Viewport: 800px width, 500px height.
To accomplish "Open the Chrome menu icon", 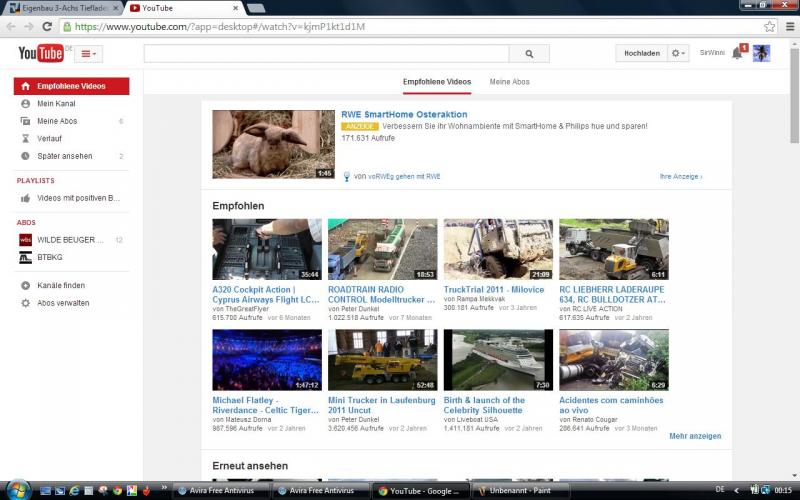I will point(790,27).
